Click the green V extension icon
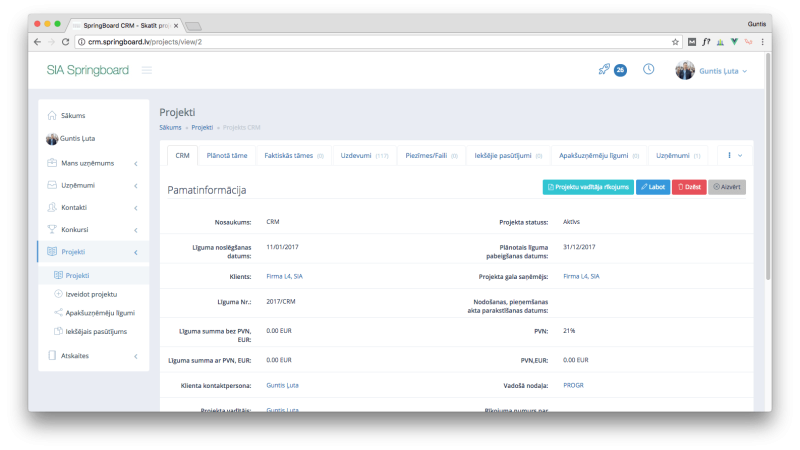The image size is (800, 450). (x=734, y=42)
